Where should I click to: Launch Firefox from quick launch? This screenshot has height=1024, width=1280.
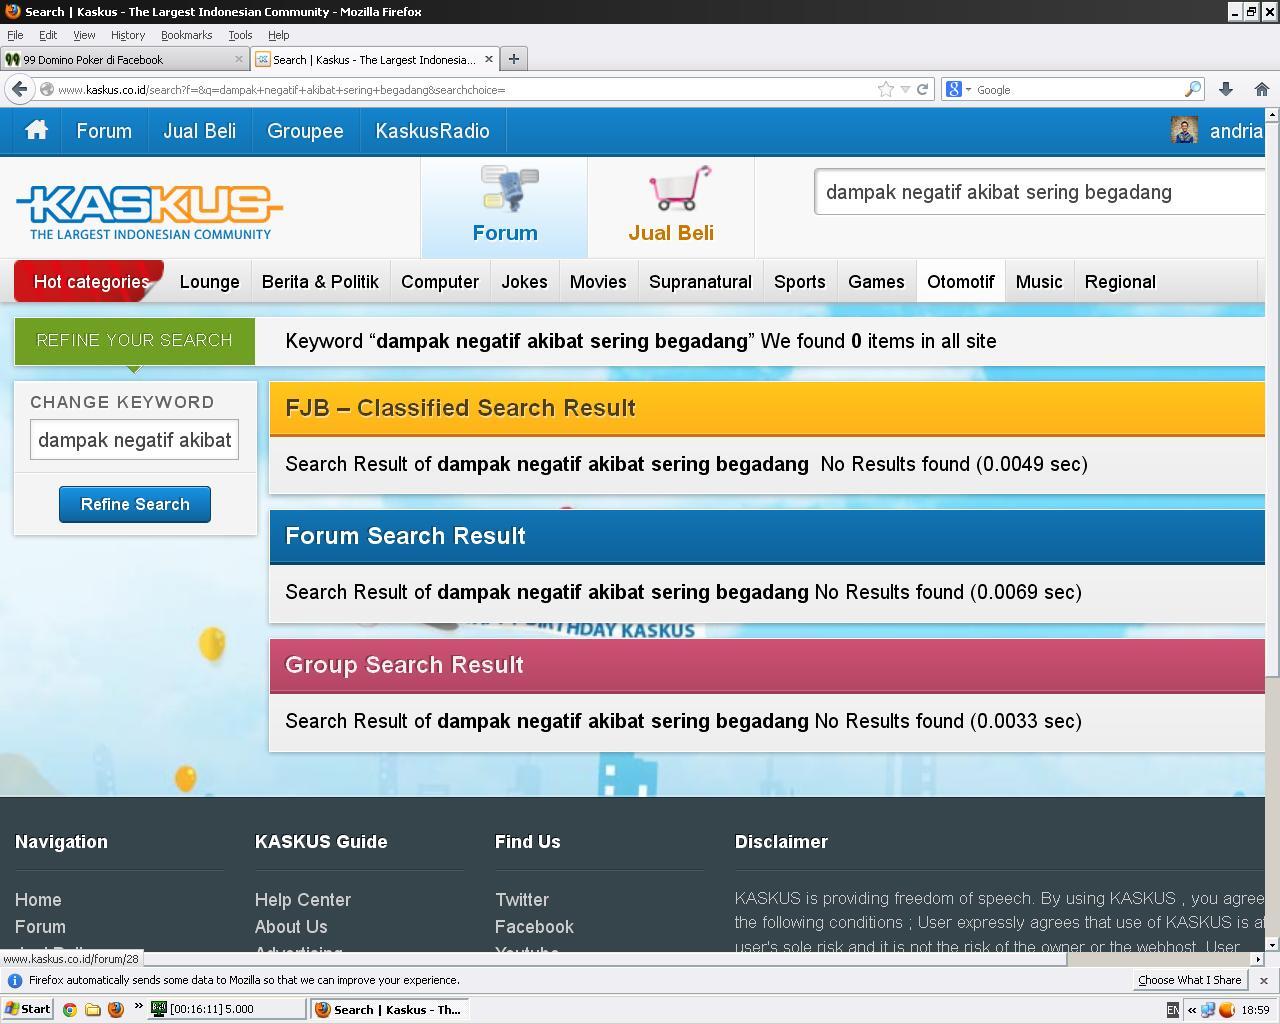tap(116, 1009)
